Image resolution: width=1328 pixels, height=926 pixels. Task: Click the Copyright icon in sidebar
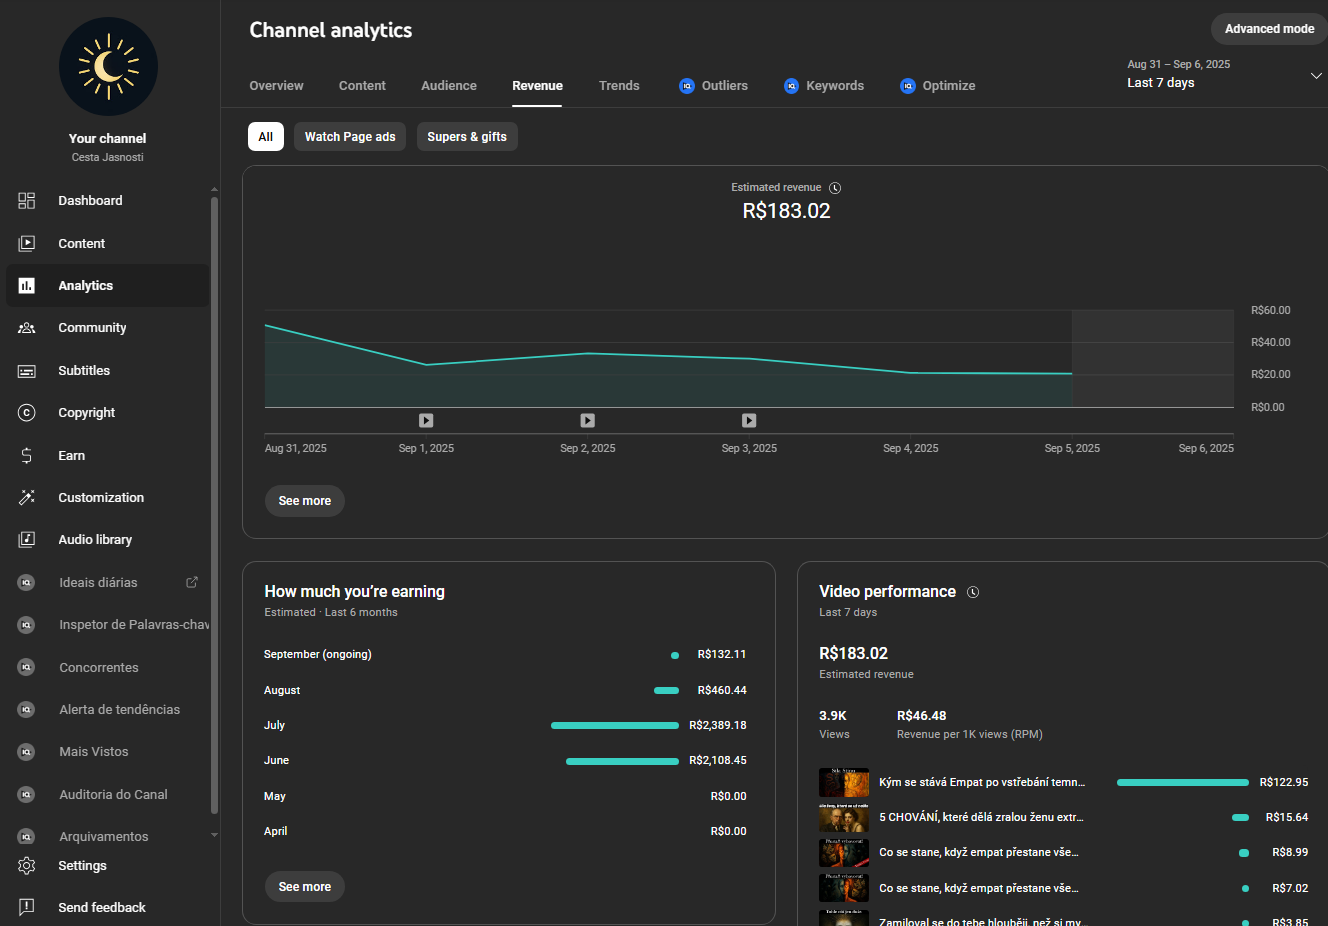point(27,413)
